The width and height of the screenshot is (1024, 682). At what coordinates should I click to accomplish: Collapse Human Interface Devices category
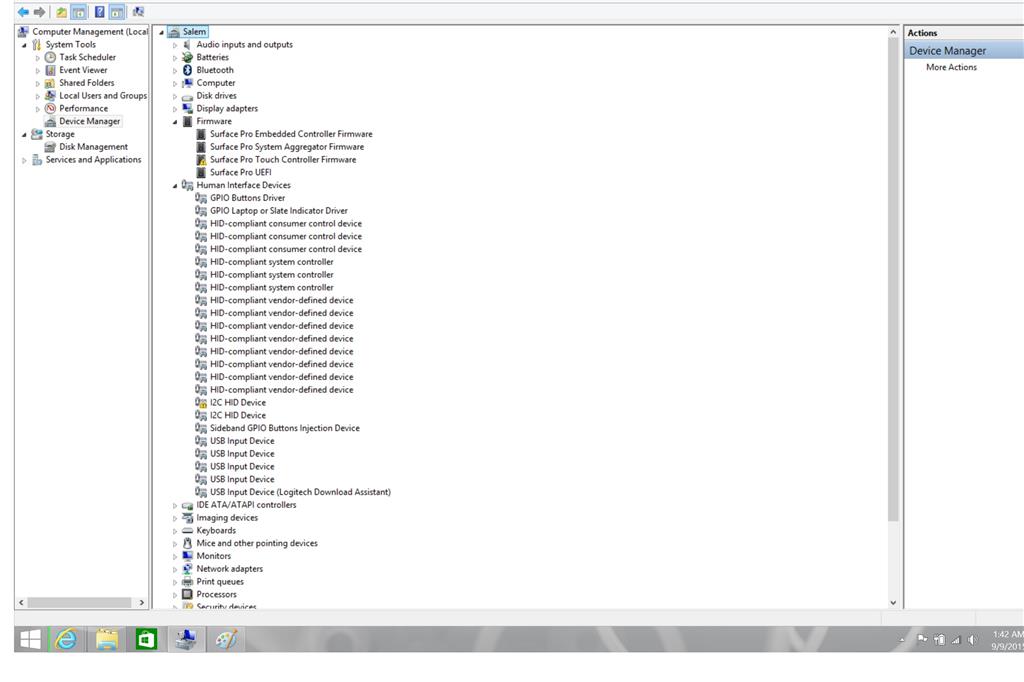(175, 186)
